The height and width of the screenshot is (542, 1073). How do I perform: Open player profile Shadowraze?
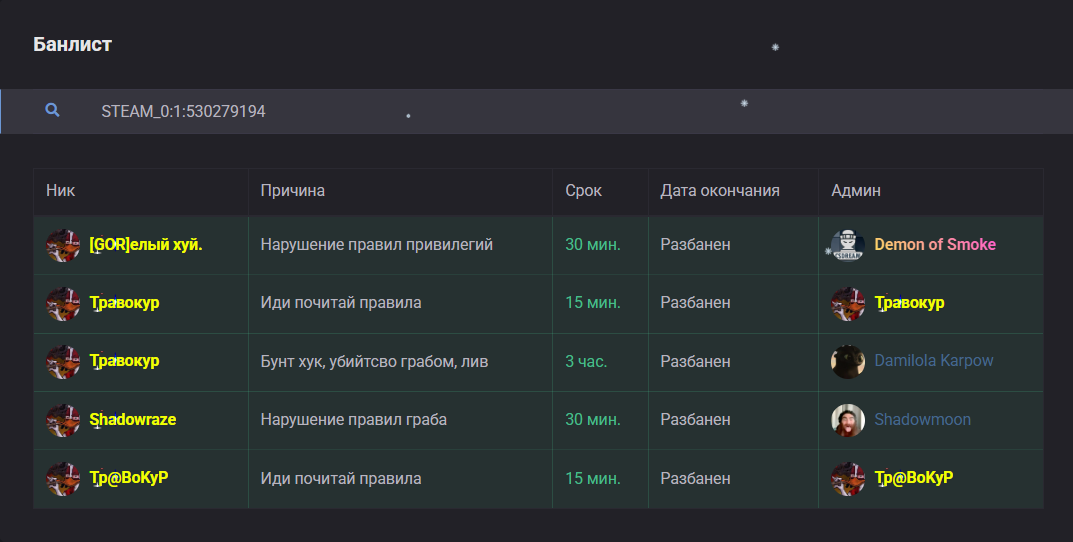tap(133, 420)
